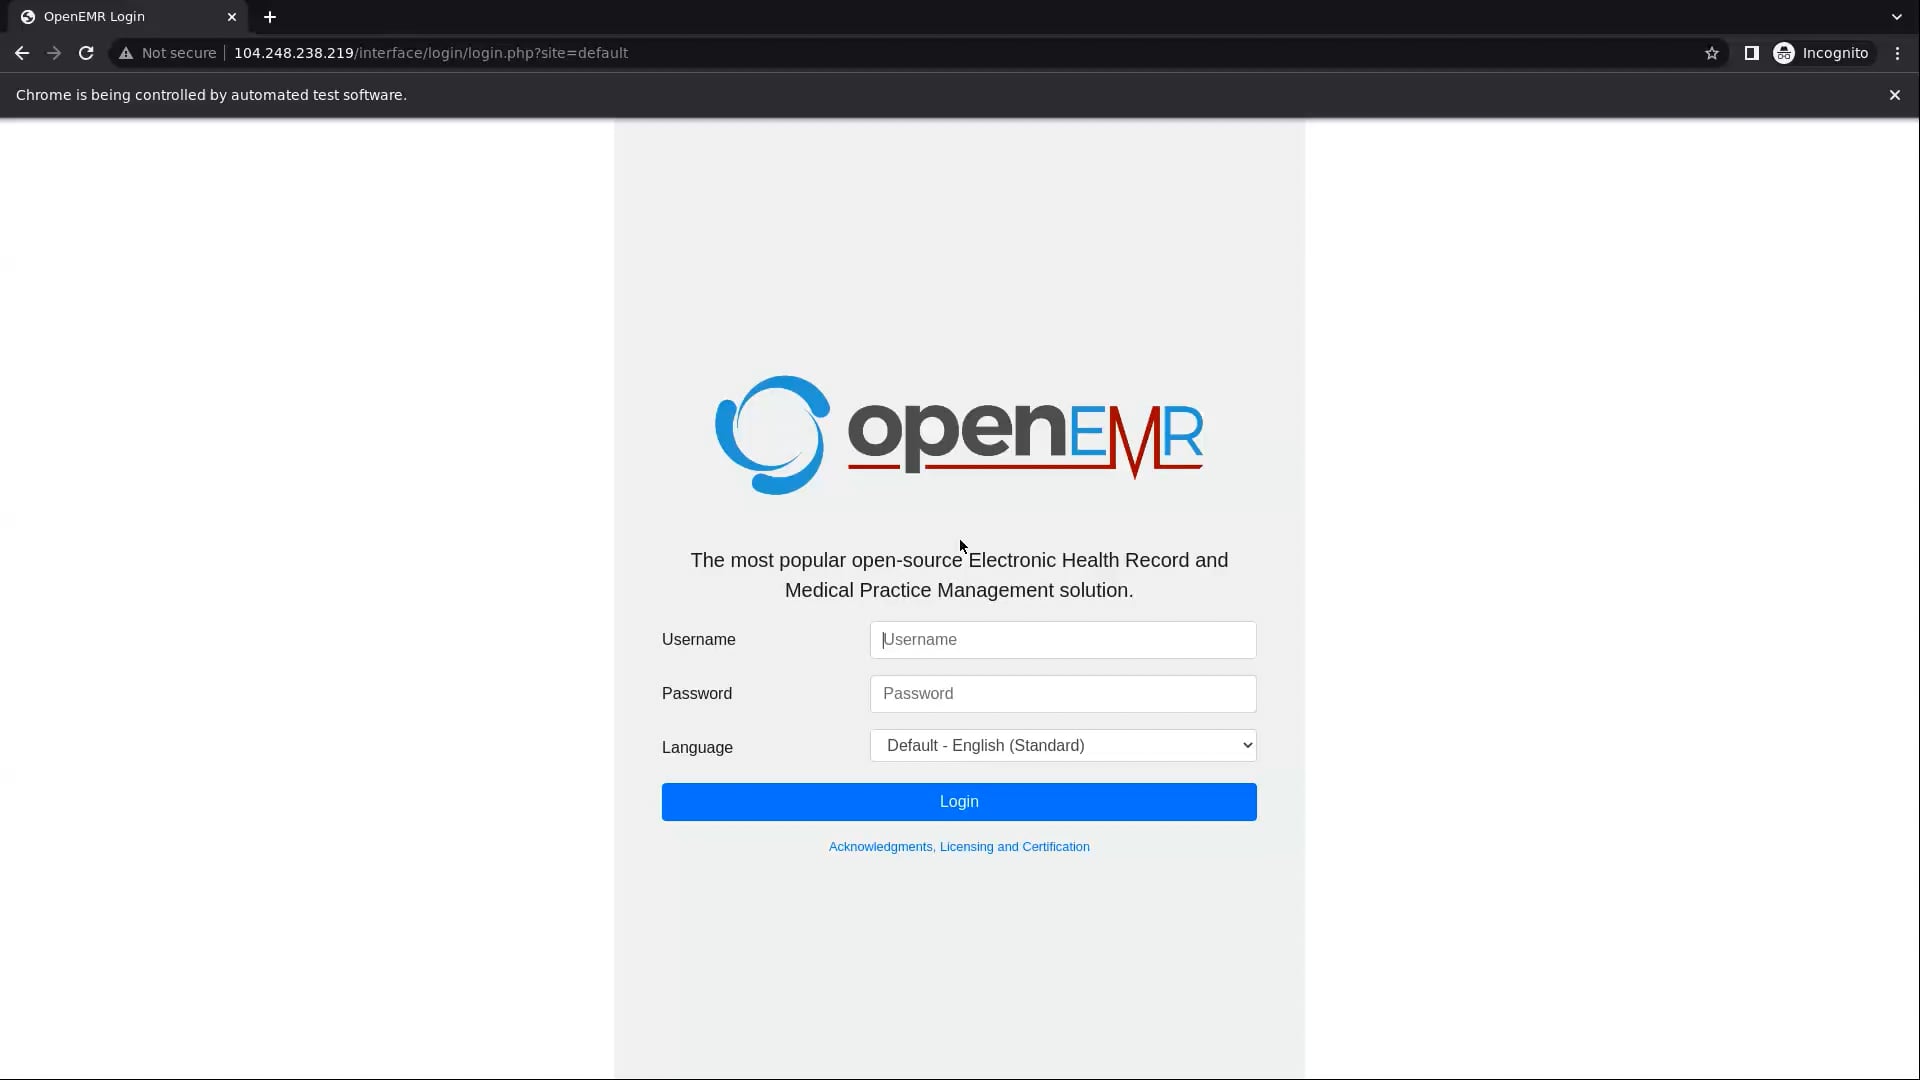Bookmark this page with the star icon
This screenshot has height=1080, width=1920.
coord(1712,53)
